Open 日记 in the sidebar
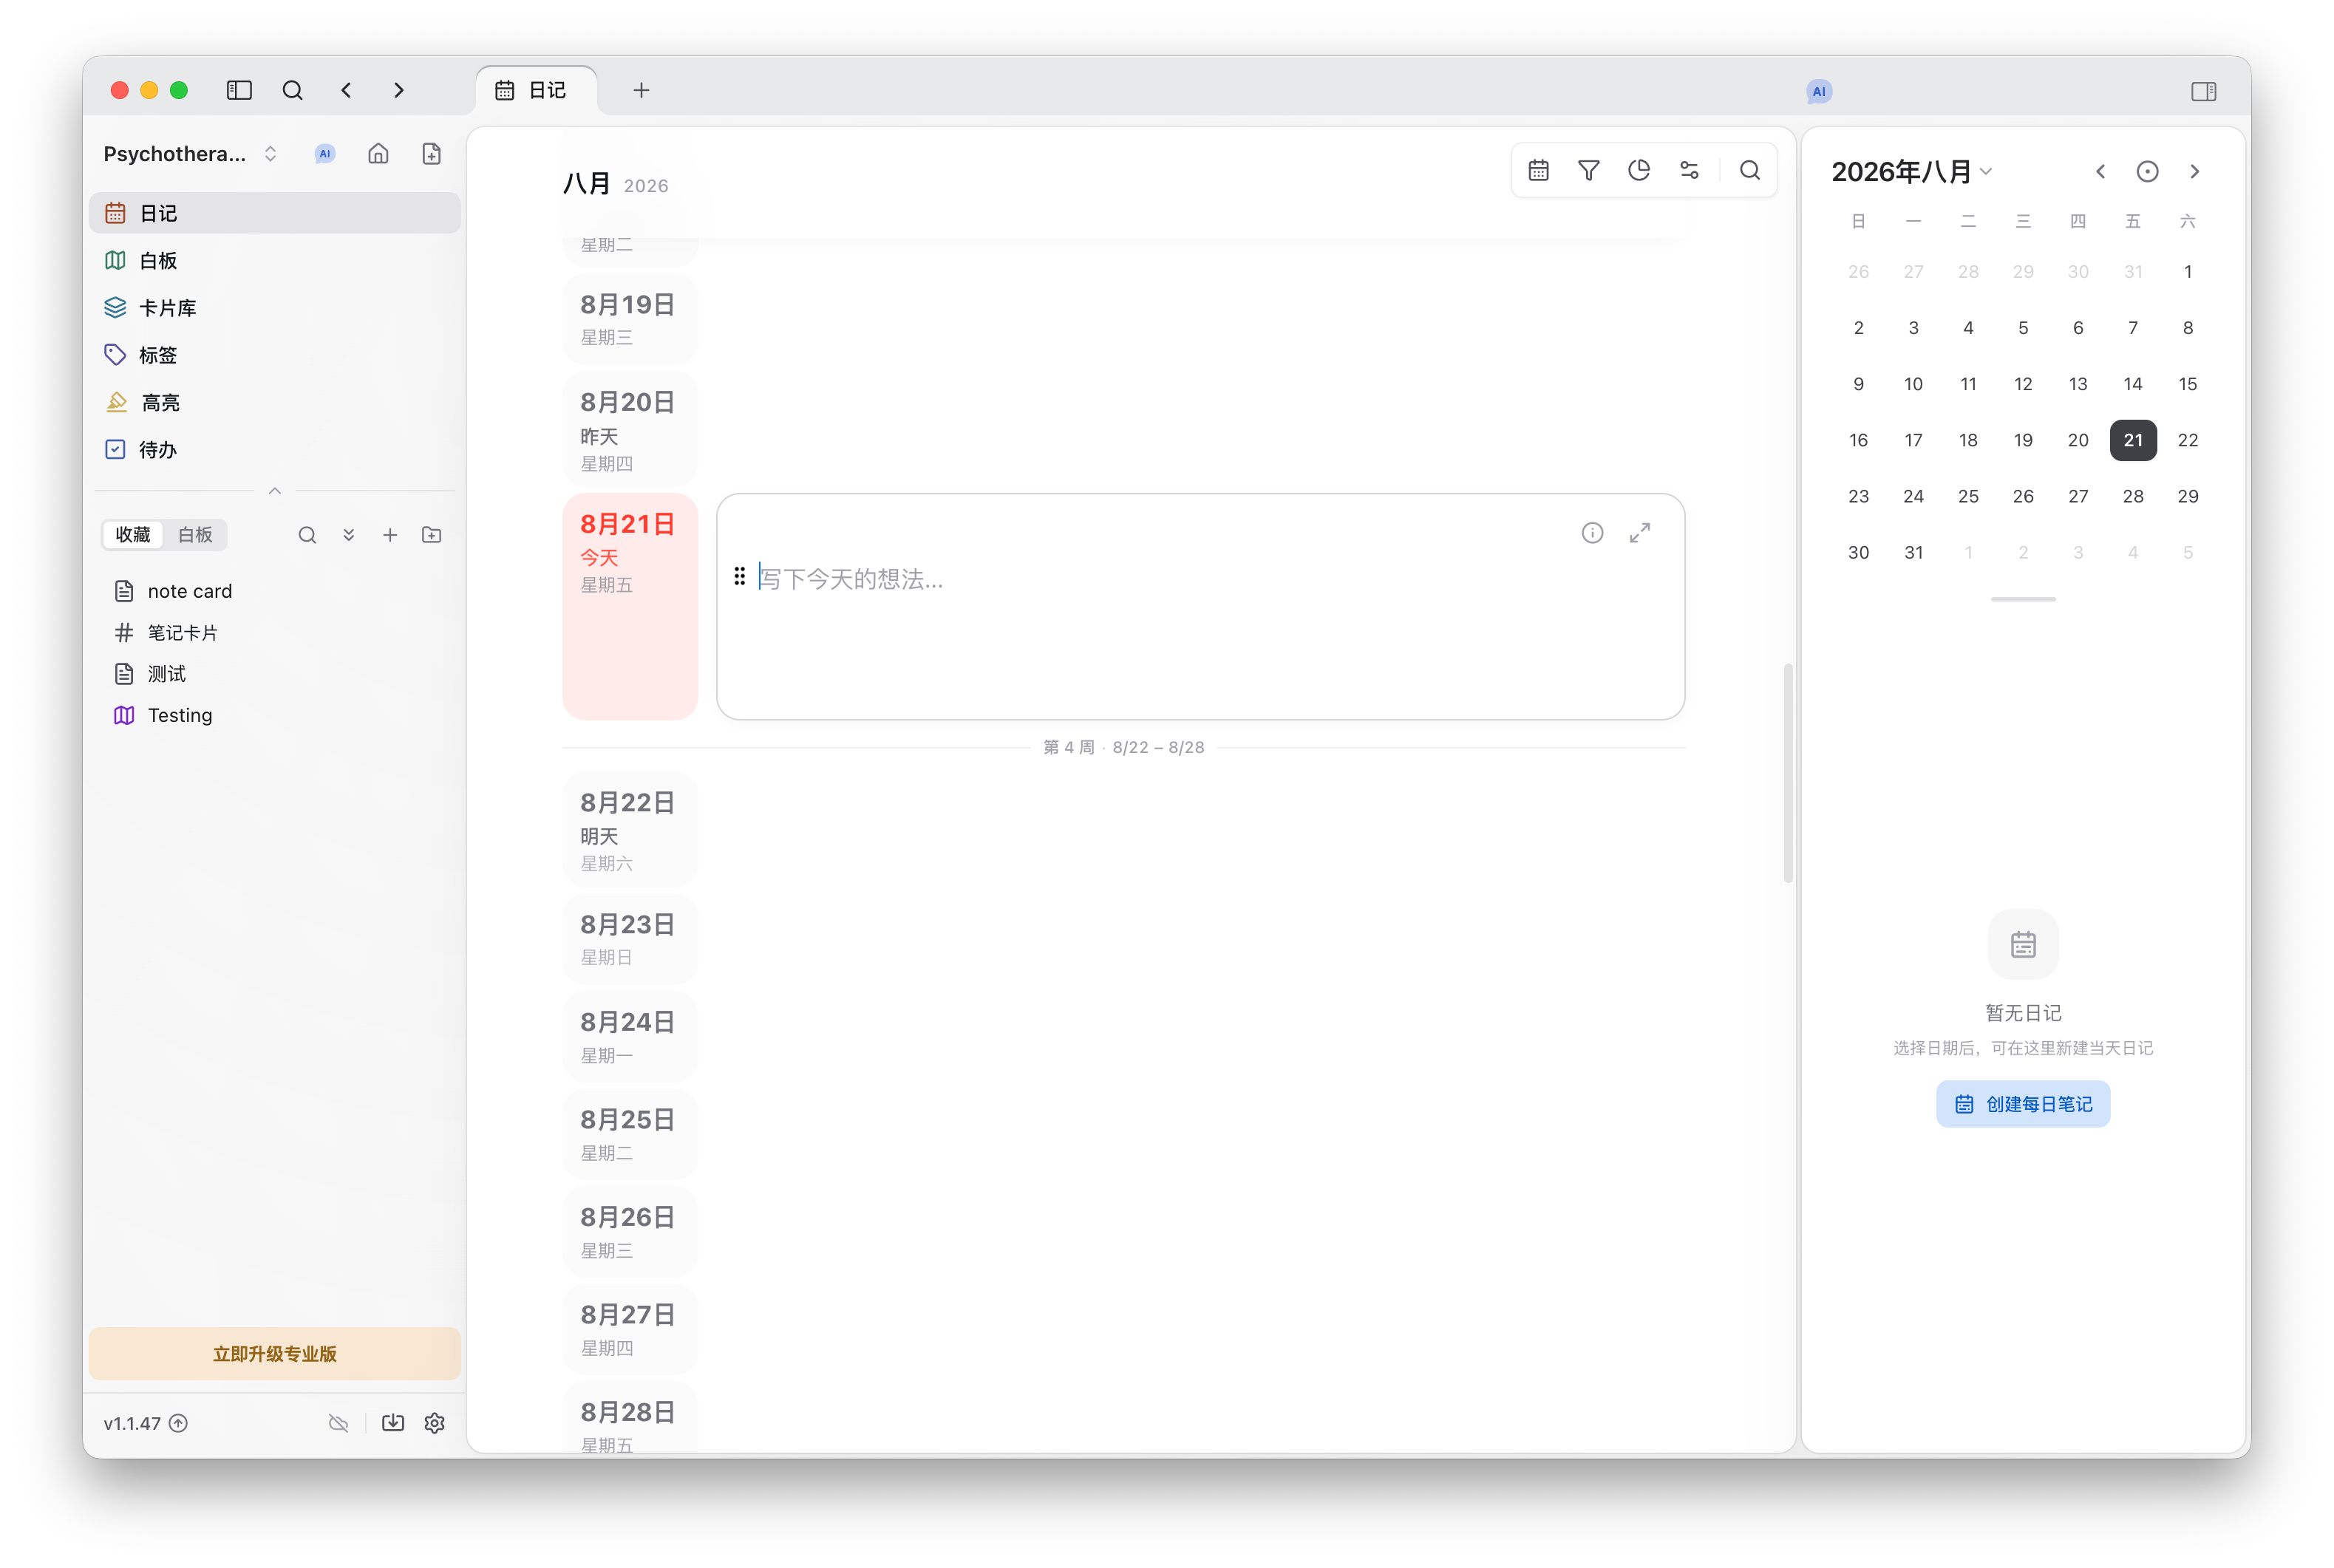Image resolution: width=2334 pixels, height=1568 pixels. tap(275, 213)
